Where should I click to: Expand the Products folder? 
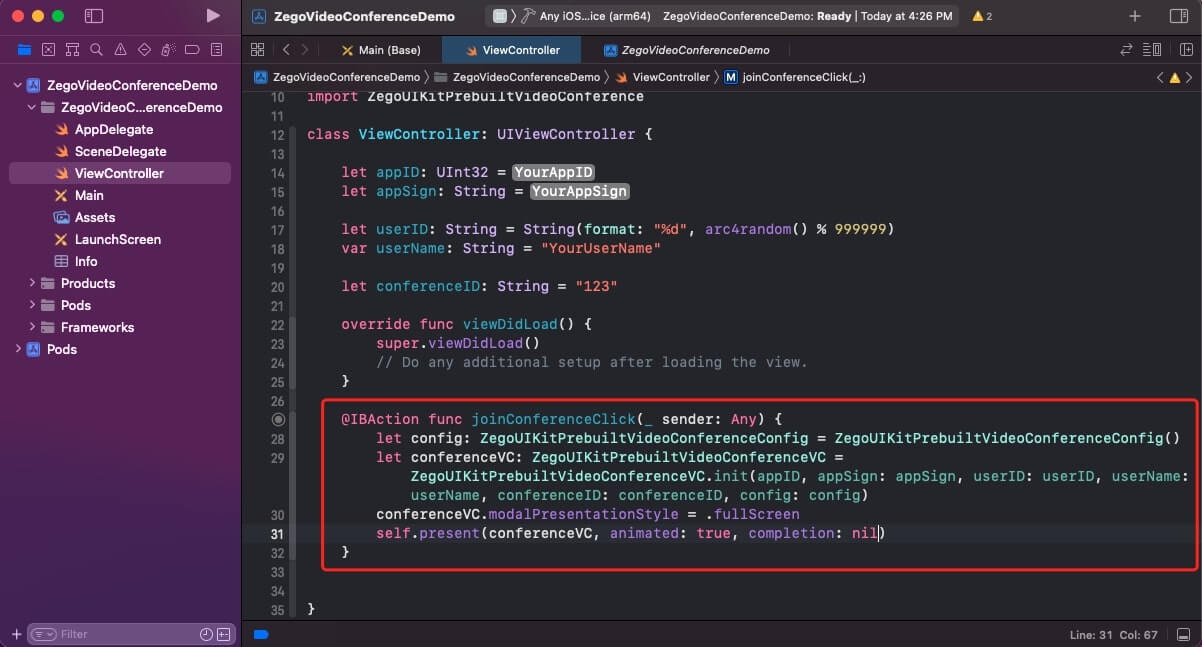pyautogui.click(x=32, y=284)
